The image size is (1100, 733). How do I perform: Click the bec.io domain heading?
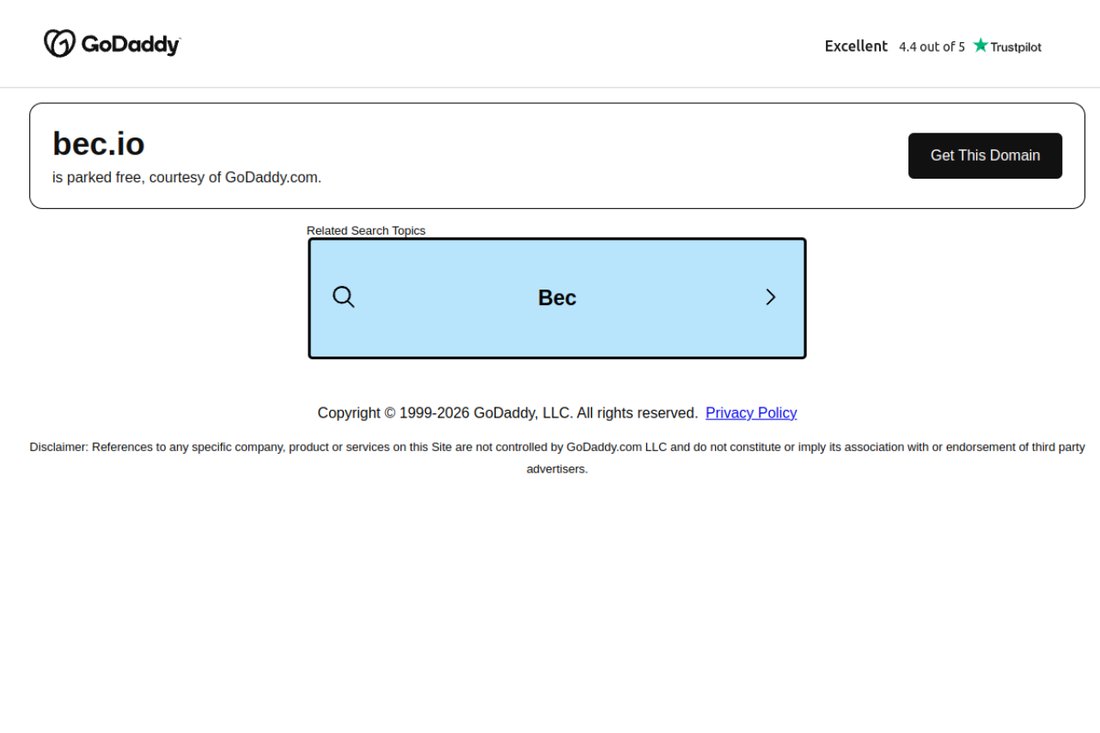98,144
